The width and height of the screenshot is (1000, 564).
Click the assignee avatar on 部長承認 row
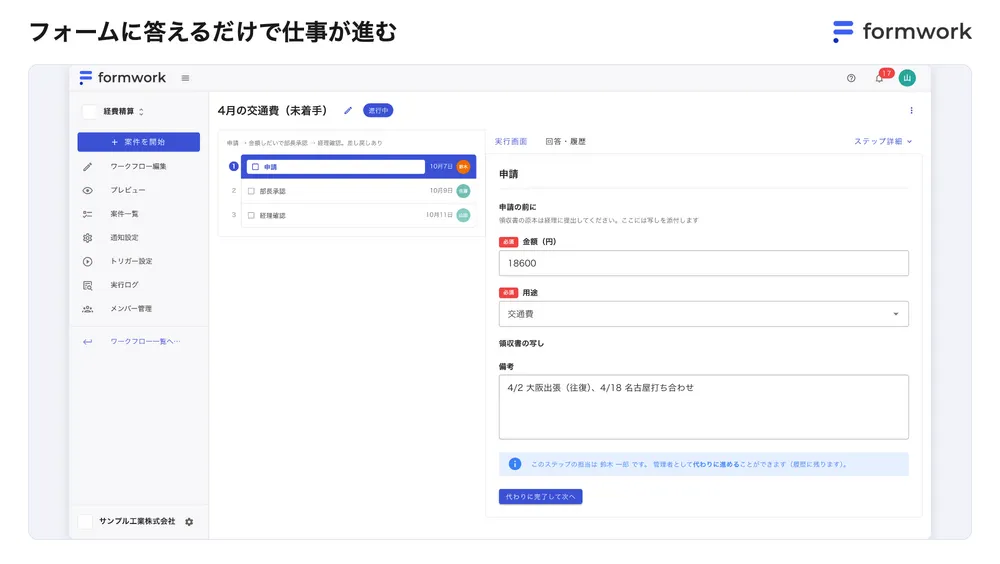[x=464, y=191]
